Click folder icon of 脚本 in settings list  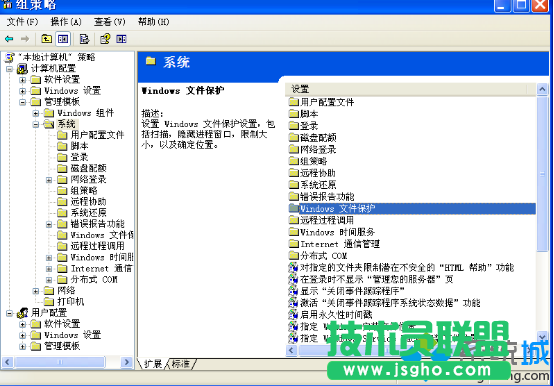coord(294,114)
